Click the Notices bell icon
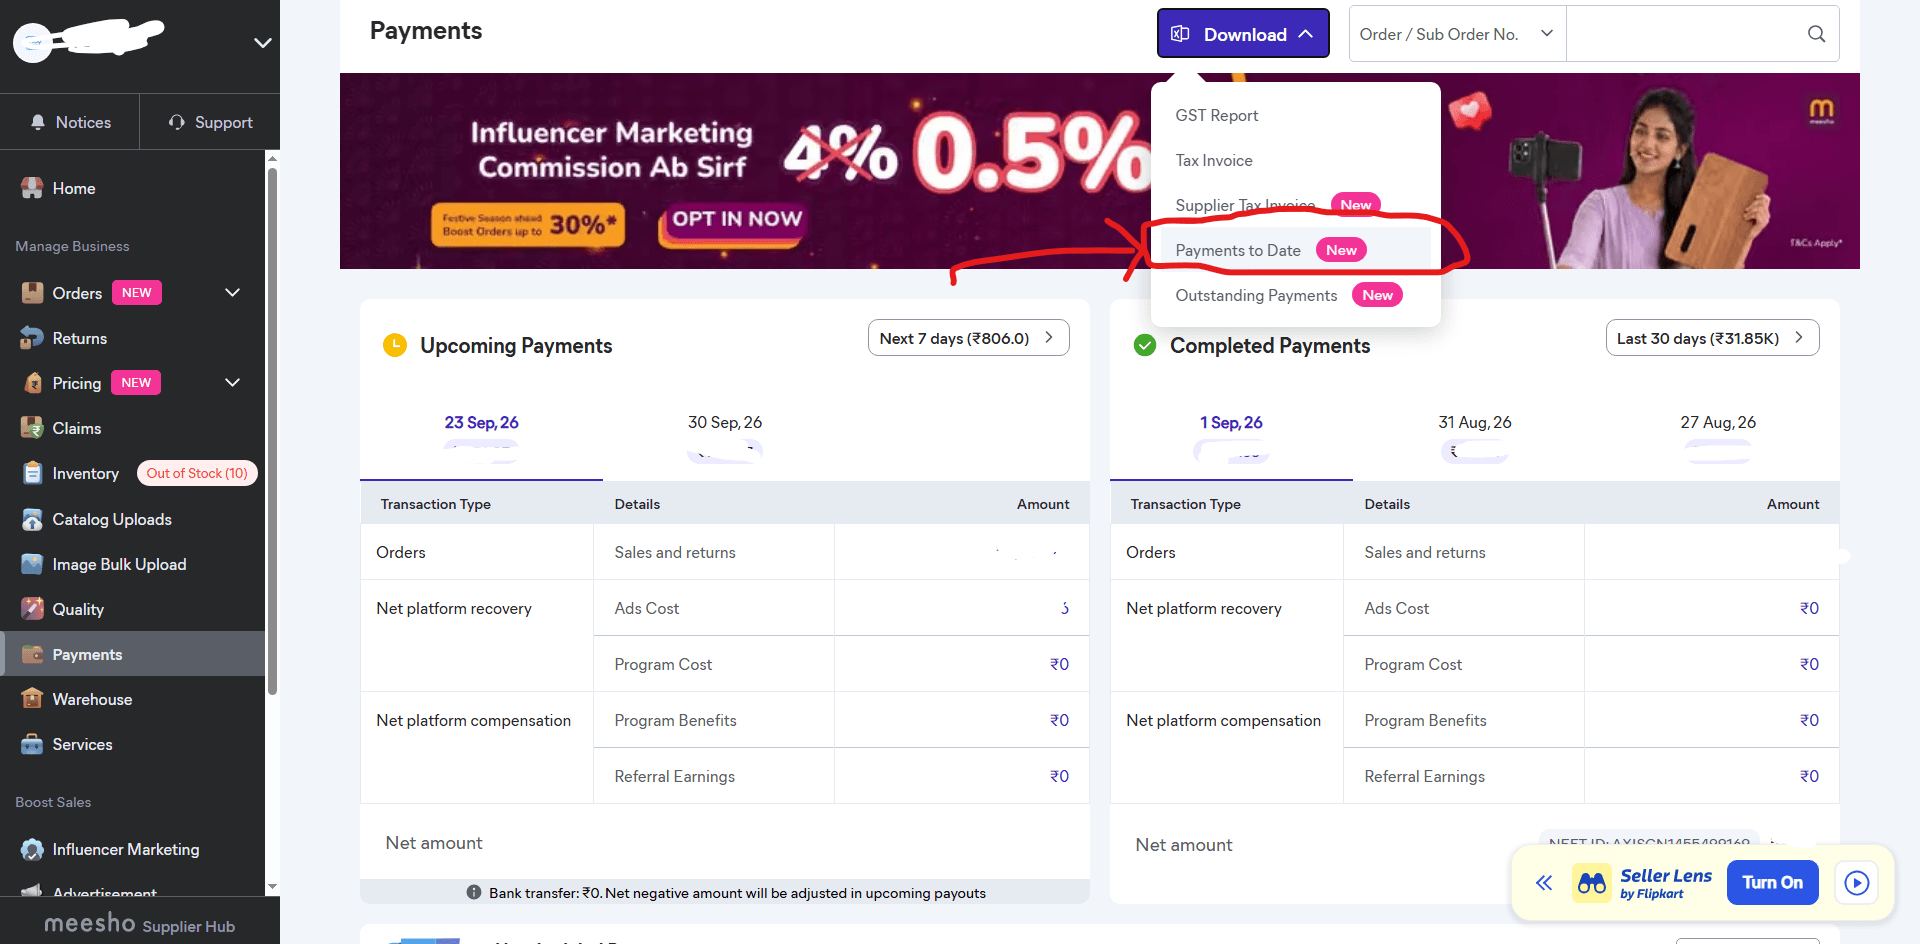The image size is (1920, 944). (x=38, y=122)
